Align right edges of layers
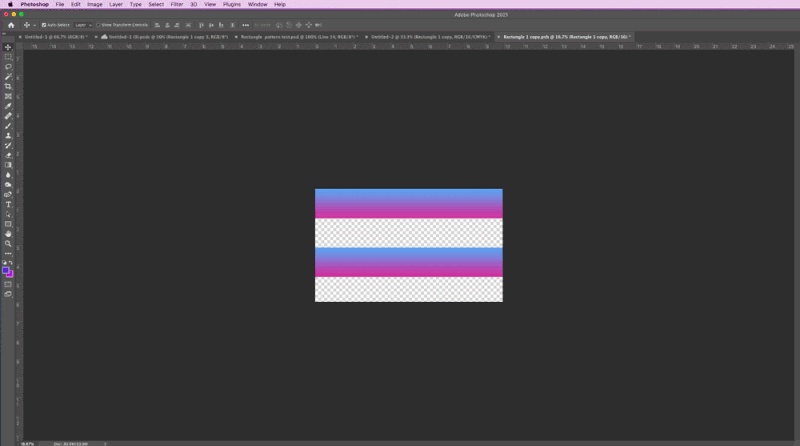This screenshot has width=800, height=446. [177, 25]
